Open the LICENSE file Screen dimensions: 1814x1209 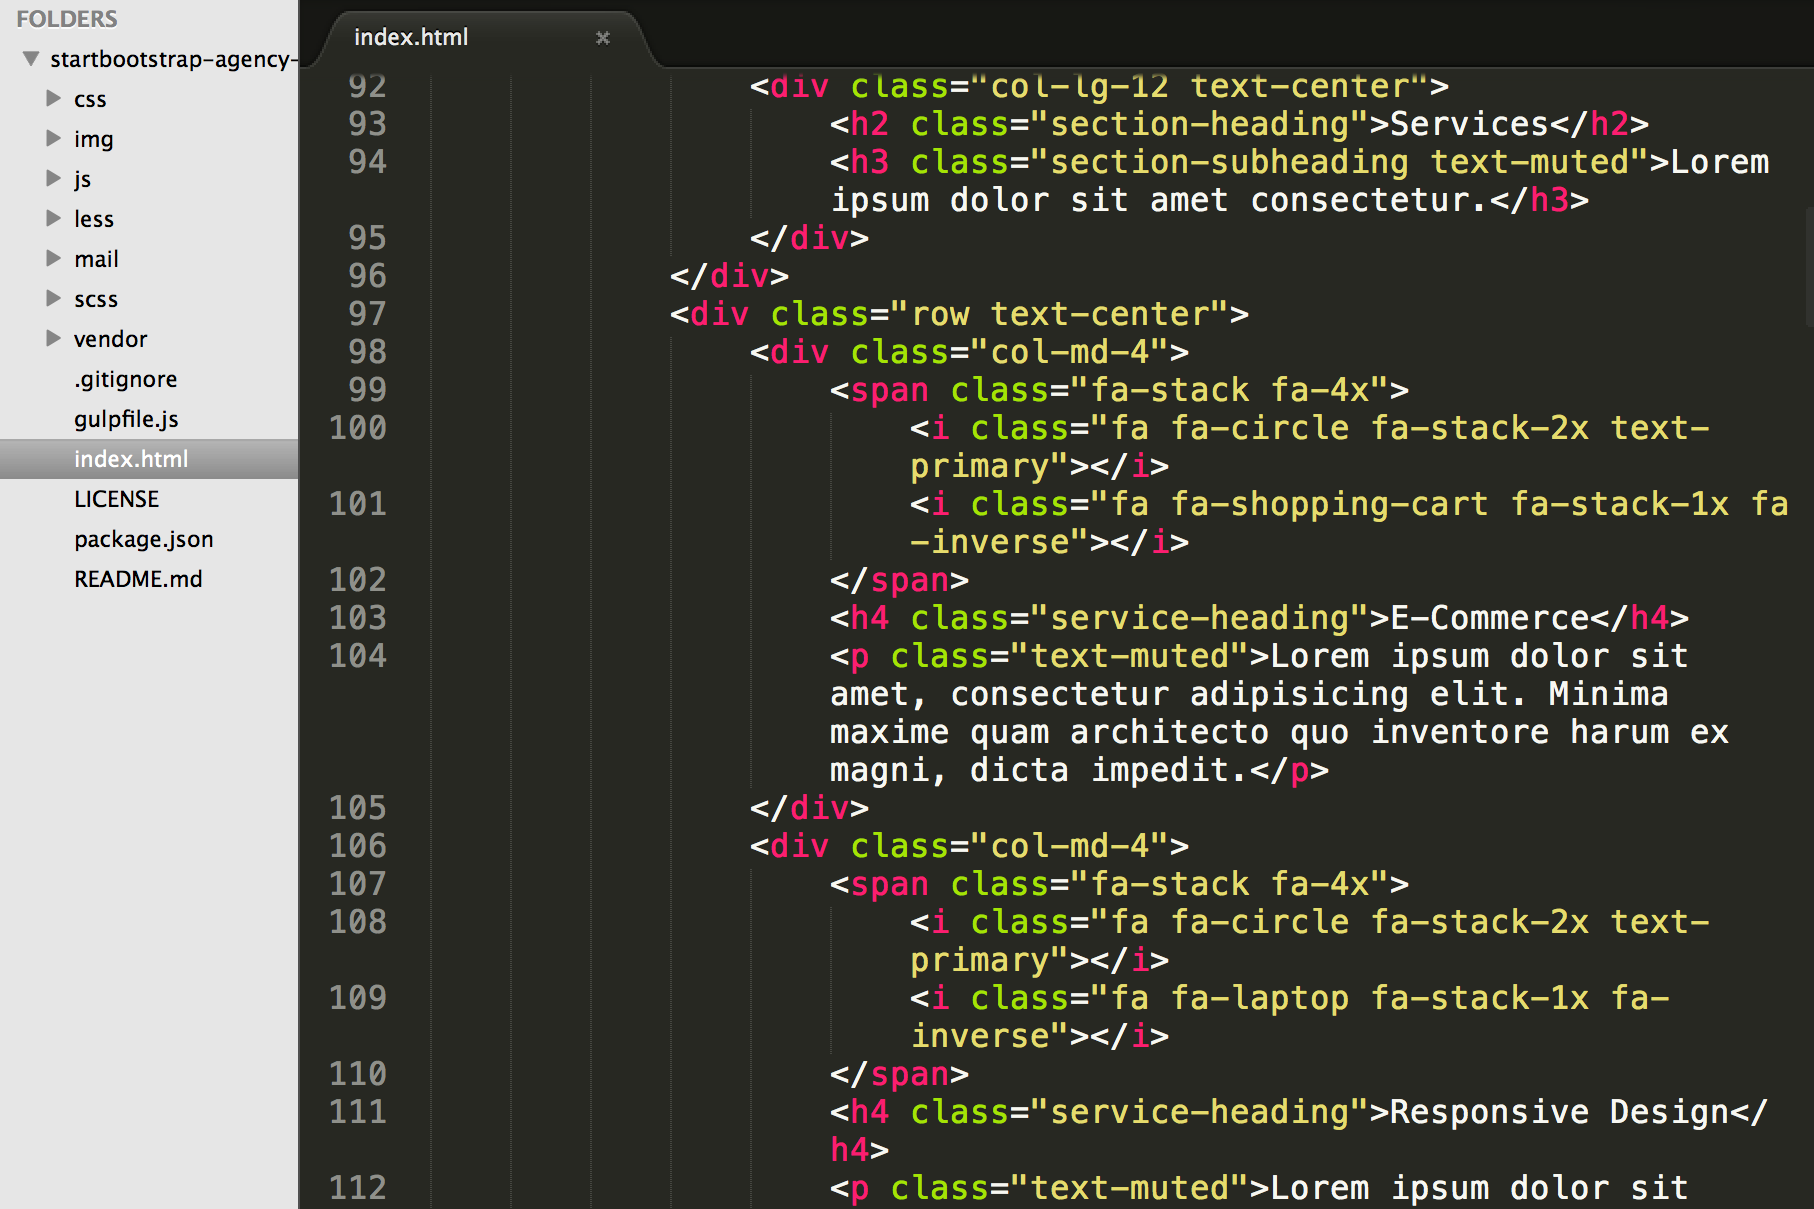coord(117,498)
